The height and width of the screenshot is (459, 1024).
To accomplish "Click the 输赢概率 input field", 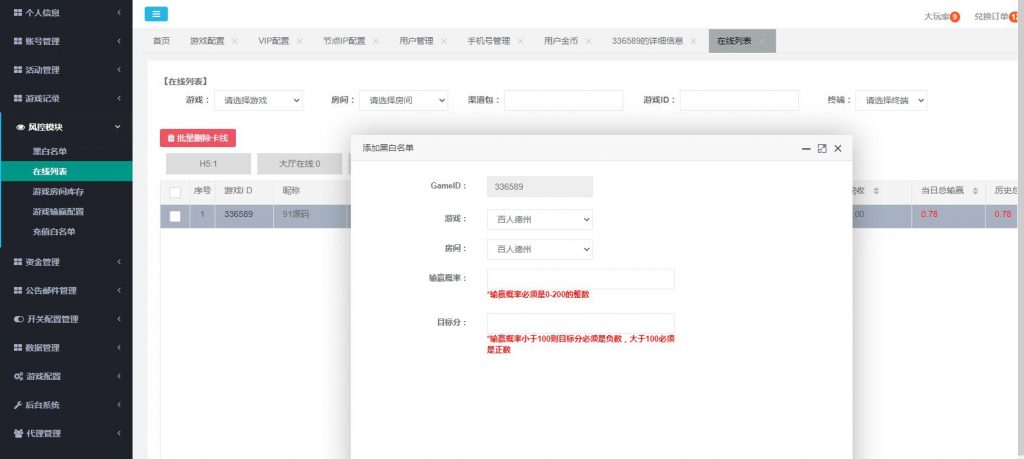I will [x=580, y=279].
